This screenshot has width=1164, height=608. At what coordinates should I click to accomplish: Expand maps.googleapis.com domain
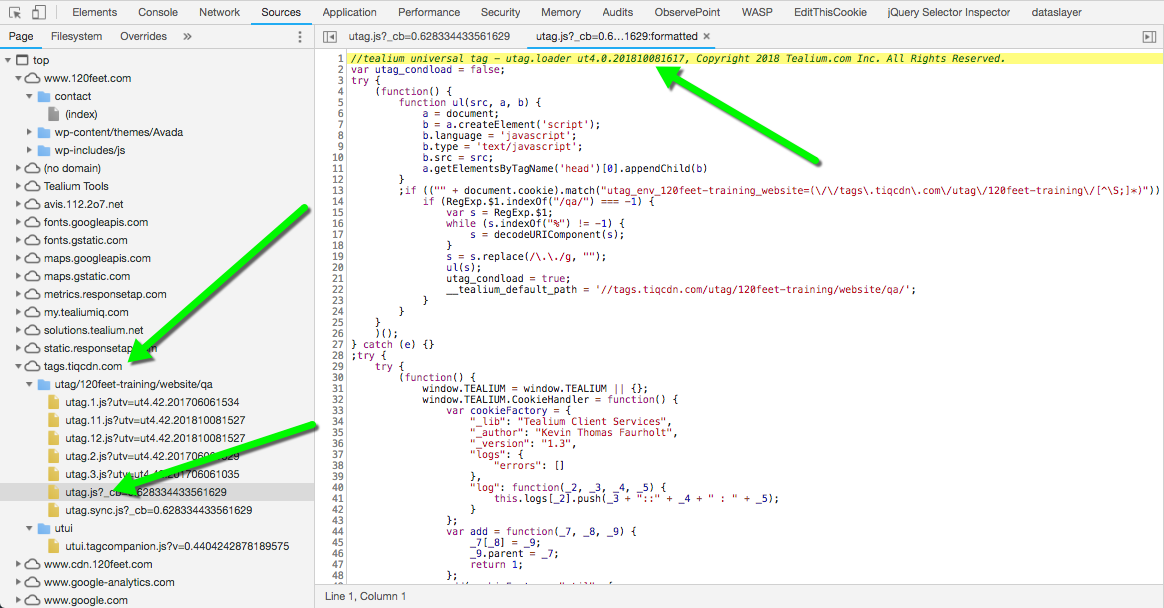tap(19, 258)
